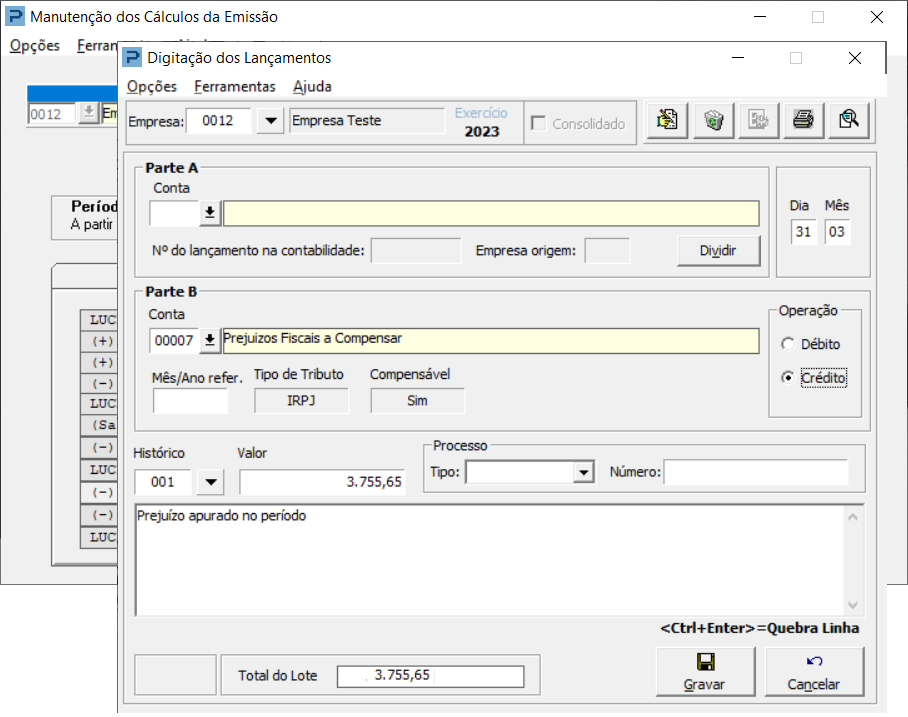The height and width of the screenshot is (717, 908).
Task: Click the Exercício year 2023
Action: point(482,131)
